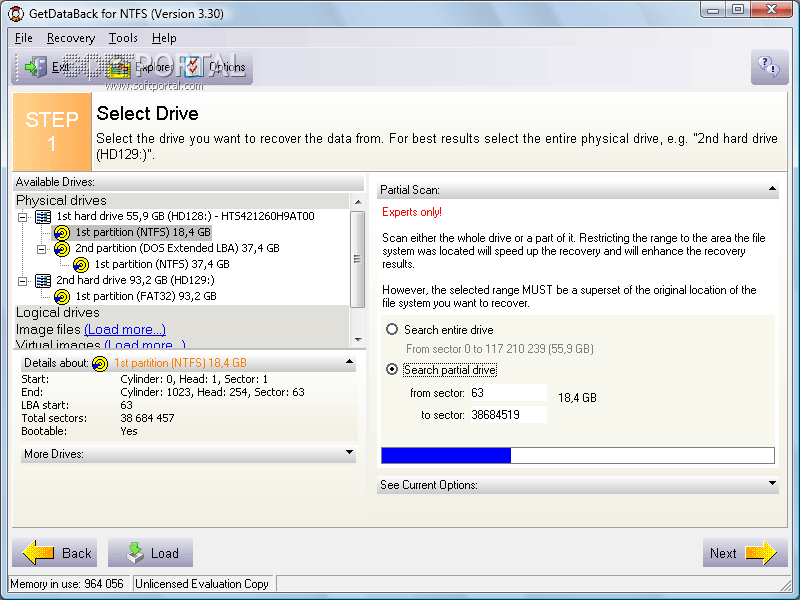Click the DOS Extended LBA partition icon
800x600 pixels.
[62, 248]
